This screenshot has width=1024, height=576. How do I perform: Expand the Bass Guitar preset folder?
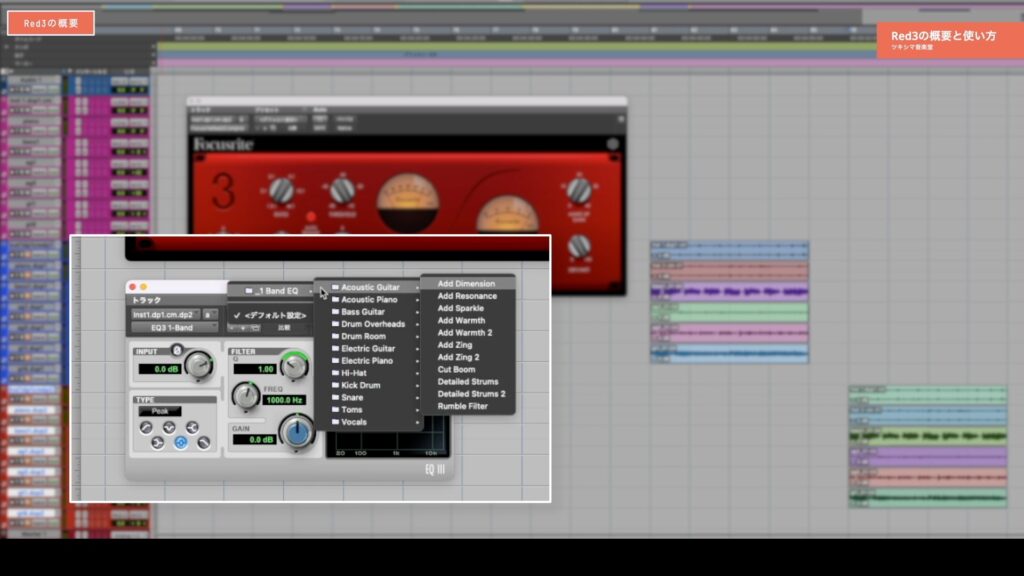[x=370, y=312]
